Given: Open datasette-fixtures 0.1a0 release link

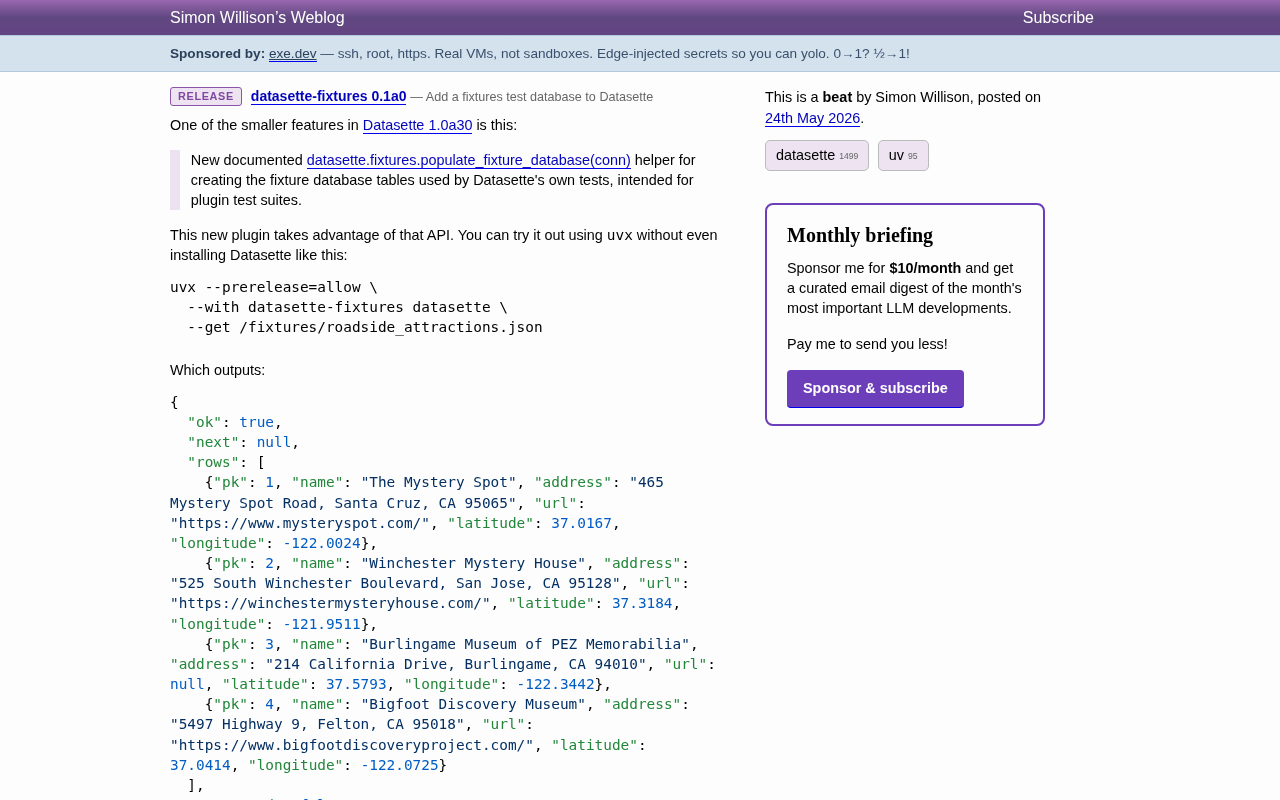Looking at the screenshot, I should click(x=328, y=97).
